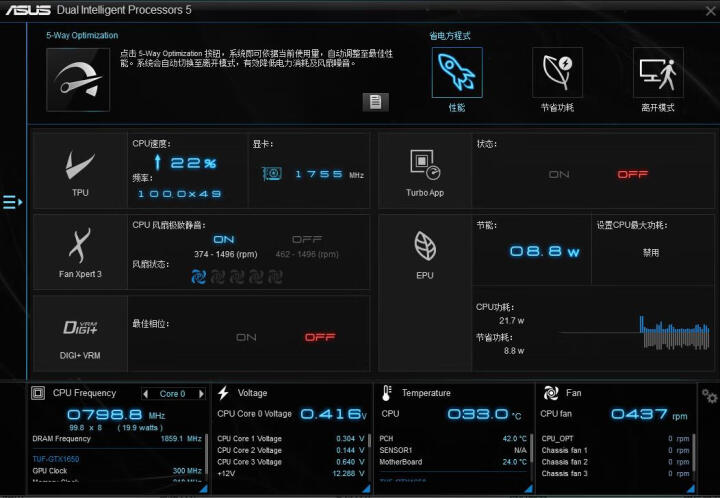Image resolution: width=720 pixels, height=498 pixels.
Task: Click the CPU temperature 033.0 °C readout
Action: click(484, 414)
